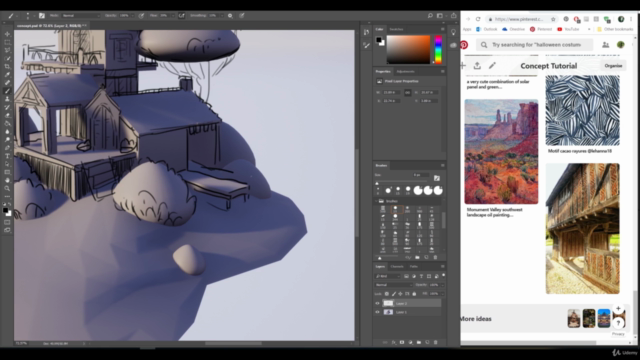The height and width of the screenshot is (360, 640).
Task: Toggle lock all padlock in Layers panel
Action: pyautogui.click(x=414, y=294)
